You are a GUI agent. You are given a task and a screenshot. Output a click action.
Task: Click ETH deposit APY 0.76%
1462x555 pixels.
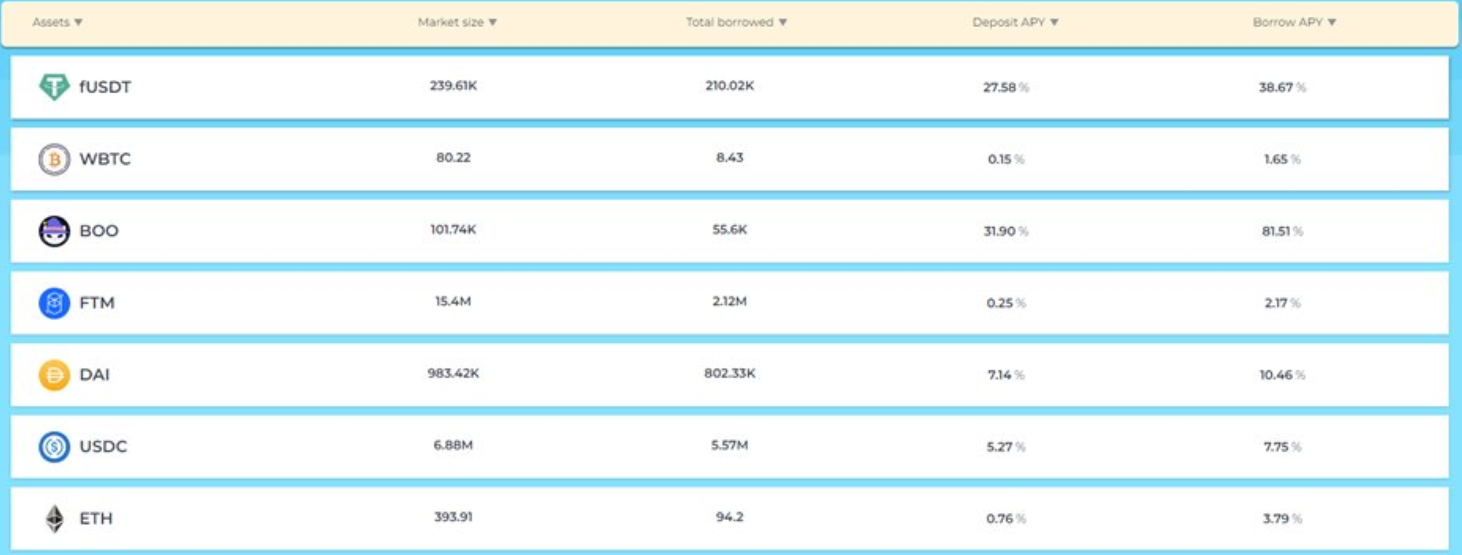tap(1006, 519)
